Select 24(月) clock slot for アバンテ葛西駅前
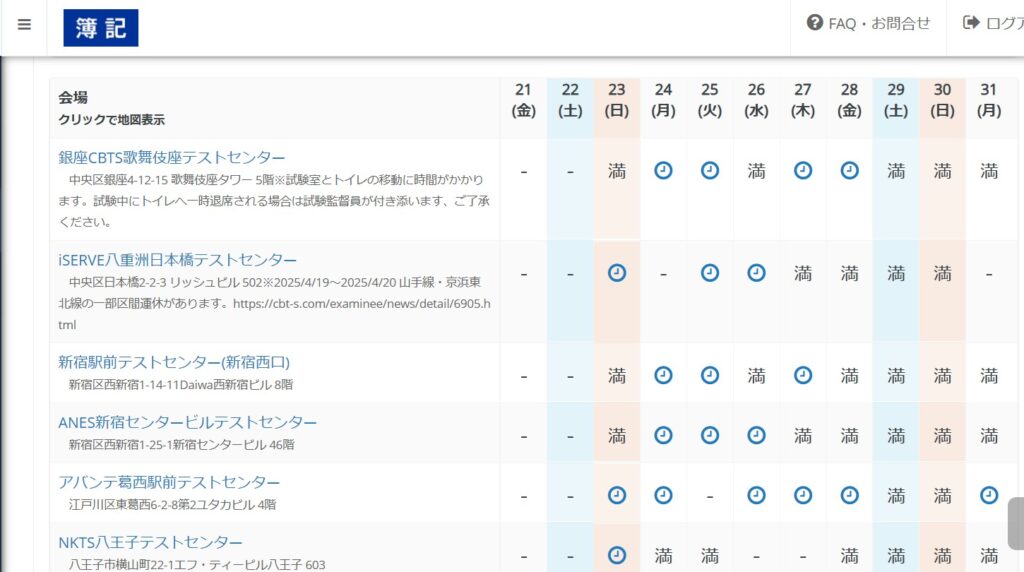Viewport: 1024px width, 572px height. (663, 496)
